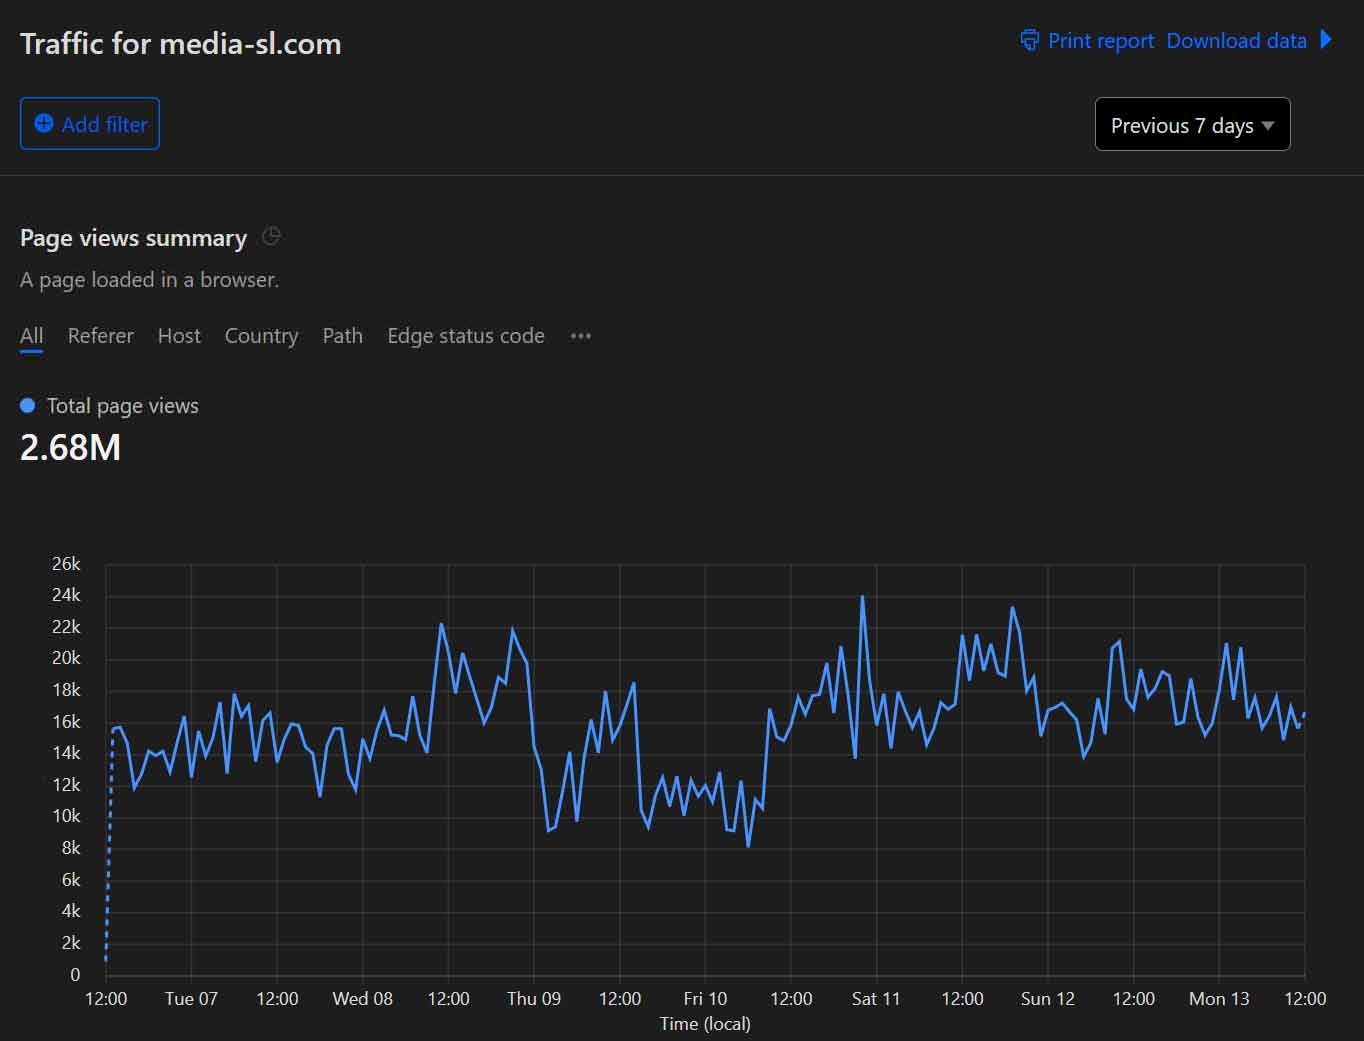Click the Download data link
The height and width of the screenshot is (1041, 1364).
pyautogui.click(x=1236, y=41)
